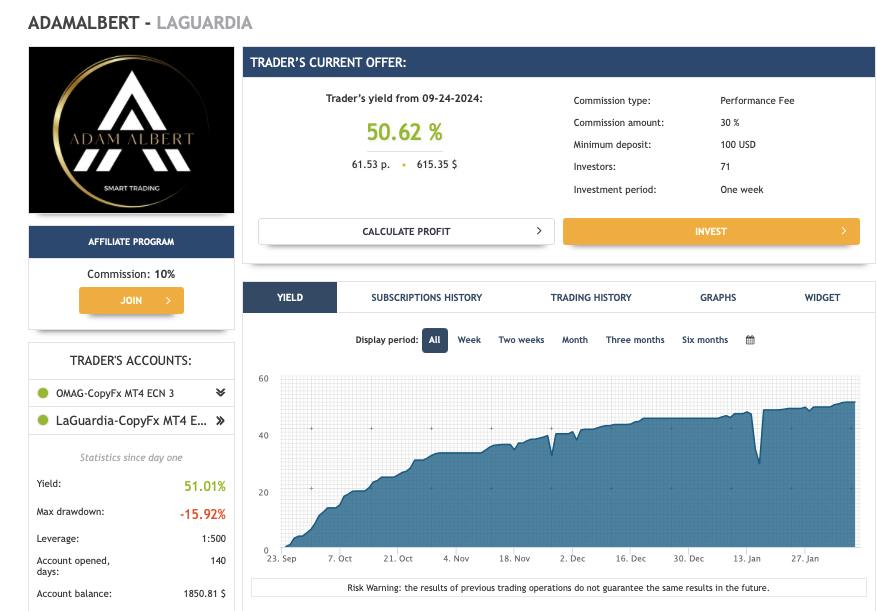Set display period to Week
The width and height of the screenshot is (877, 611).
click(x=469, y=340)
